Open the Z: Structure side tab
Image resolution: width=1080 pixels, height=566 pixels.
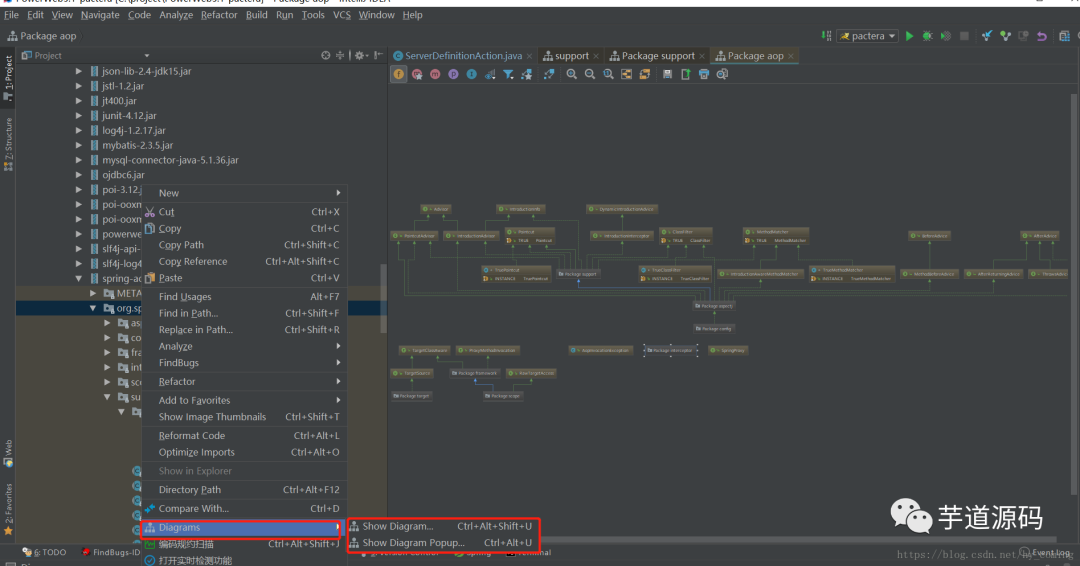tap(8, 144)
